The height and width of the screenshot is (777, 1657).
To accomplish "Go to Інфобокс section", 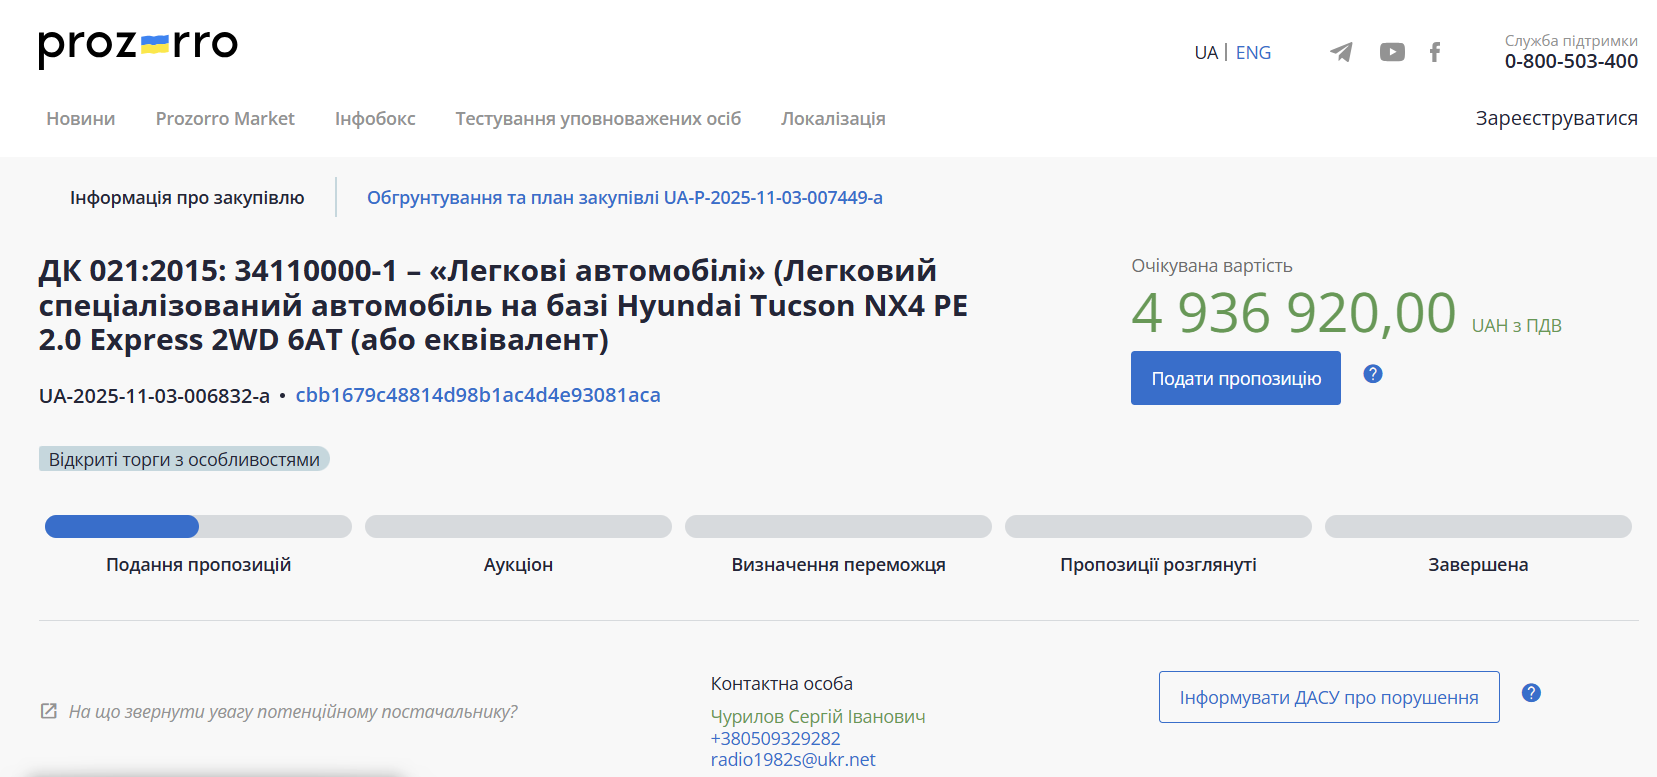I will [x=375, y=119].
